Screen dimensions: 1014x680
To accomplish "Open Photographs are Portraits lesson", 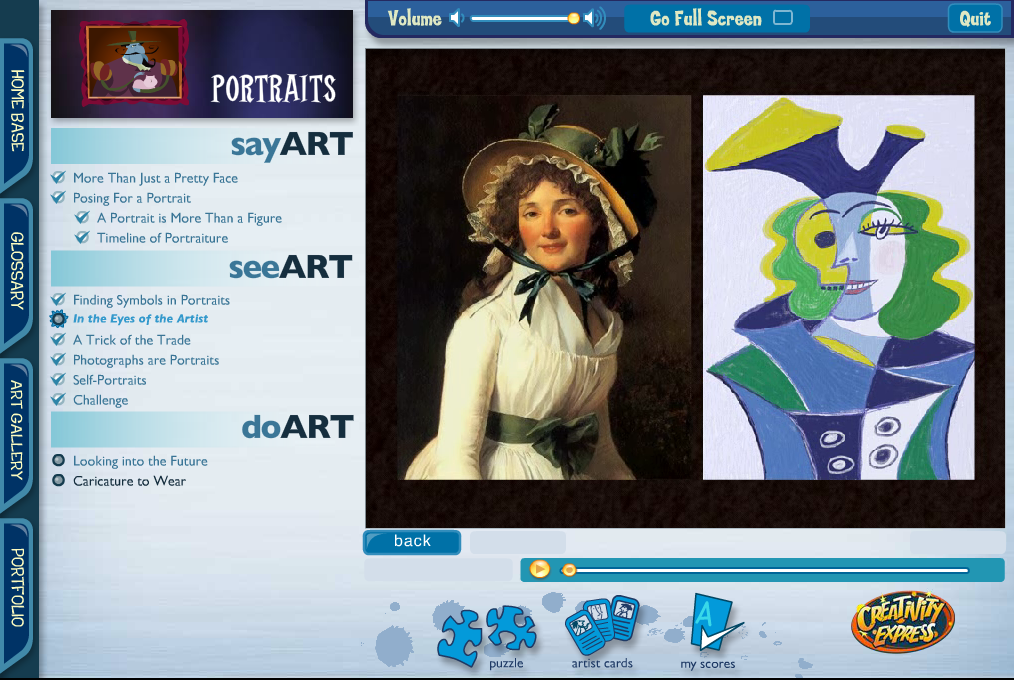I will click(146, 360).
